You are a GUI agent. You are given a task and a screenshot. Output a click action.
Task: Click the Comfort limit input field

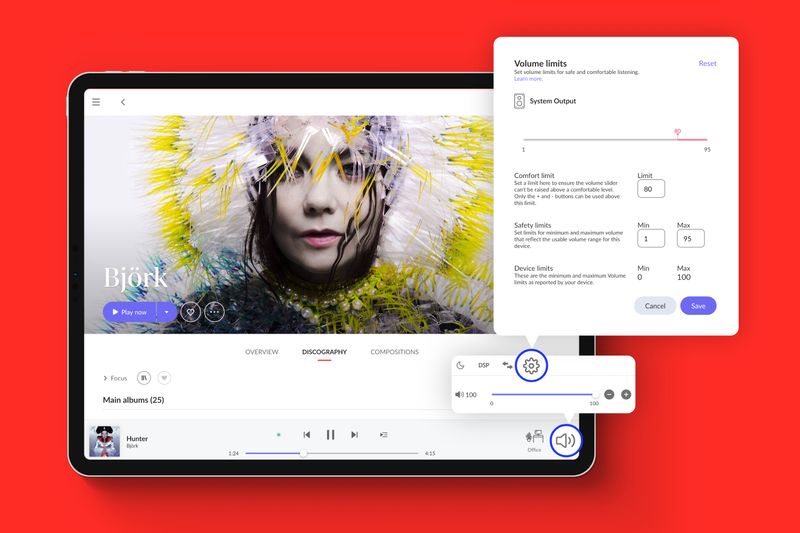651,189
